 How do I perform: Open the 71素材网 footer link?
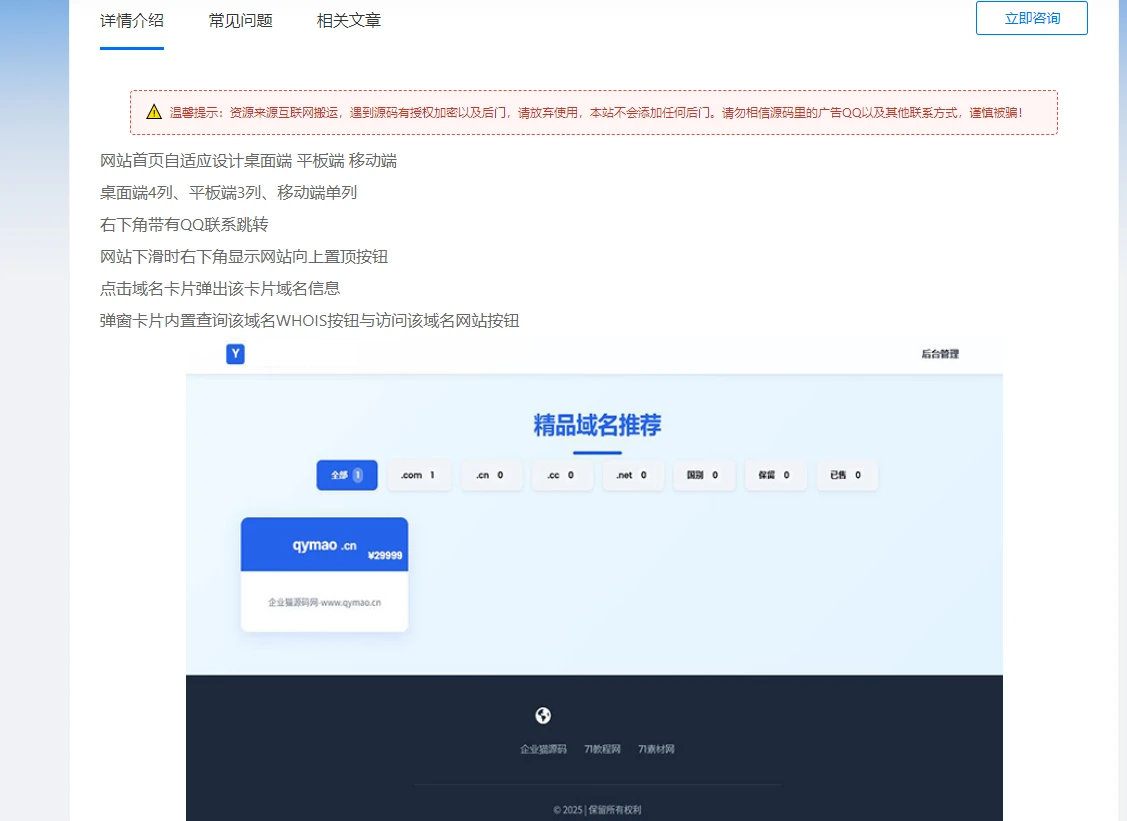click(656, 749)
